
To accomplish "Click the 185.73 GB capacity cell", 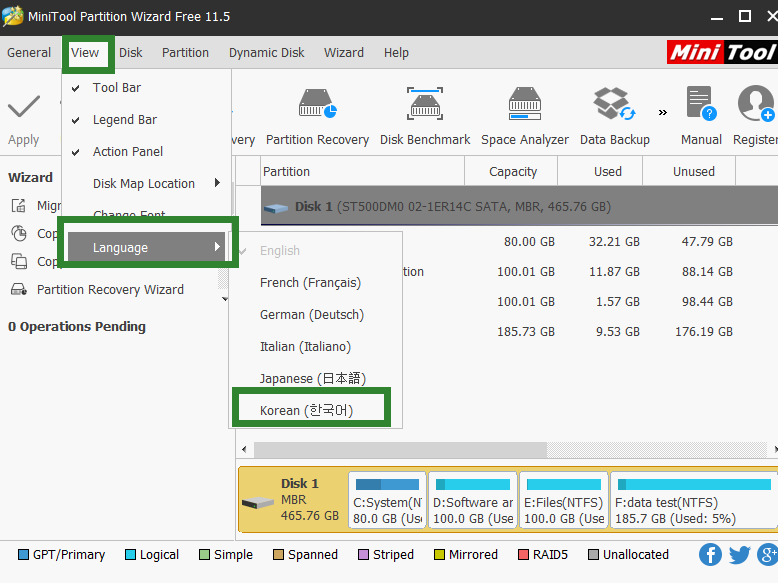I will 526,331.
